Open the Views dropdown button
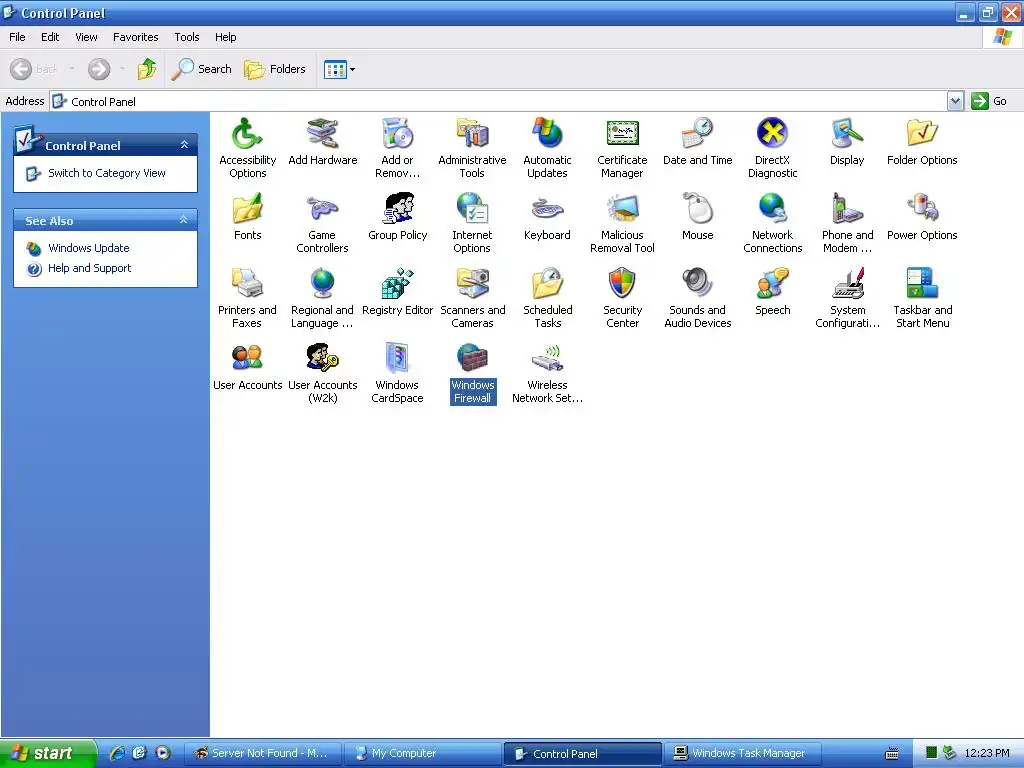This screenshot has width=1024, height=768. coord(340,69)
